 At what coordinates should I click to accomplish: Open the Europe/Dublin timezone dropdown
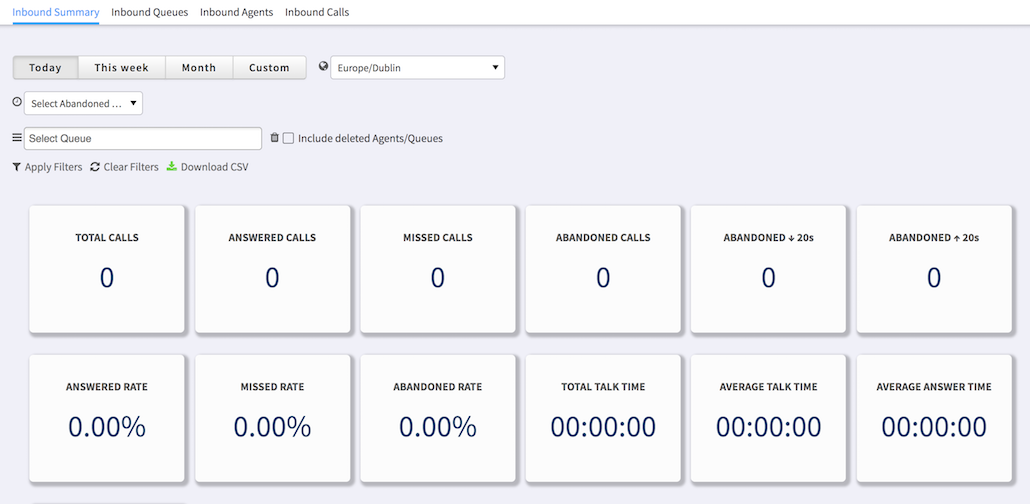click(417, 68)
